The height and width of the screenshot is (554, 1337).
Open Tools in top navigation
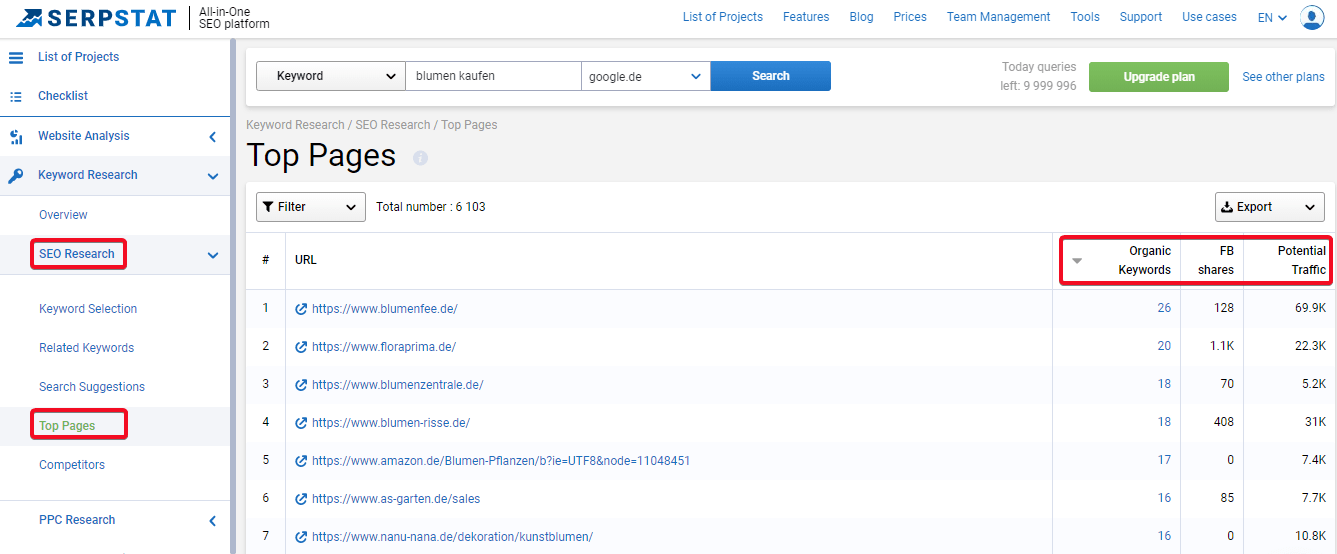click(x=1085, y=17)
